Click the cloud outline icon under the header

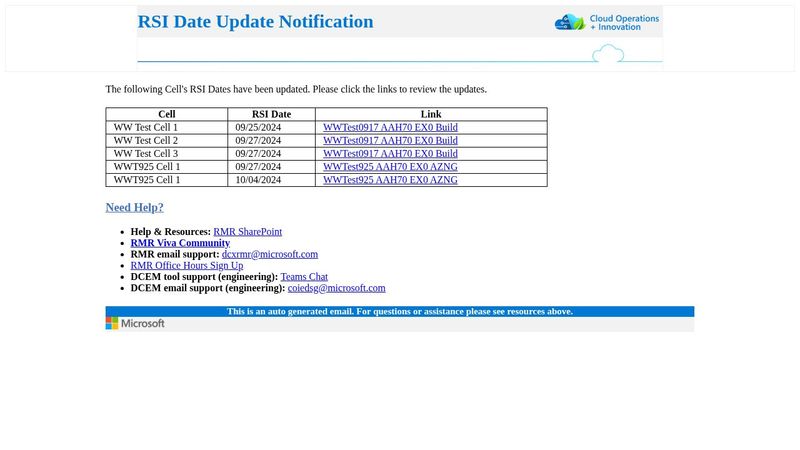[x=608, y=54]
